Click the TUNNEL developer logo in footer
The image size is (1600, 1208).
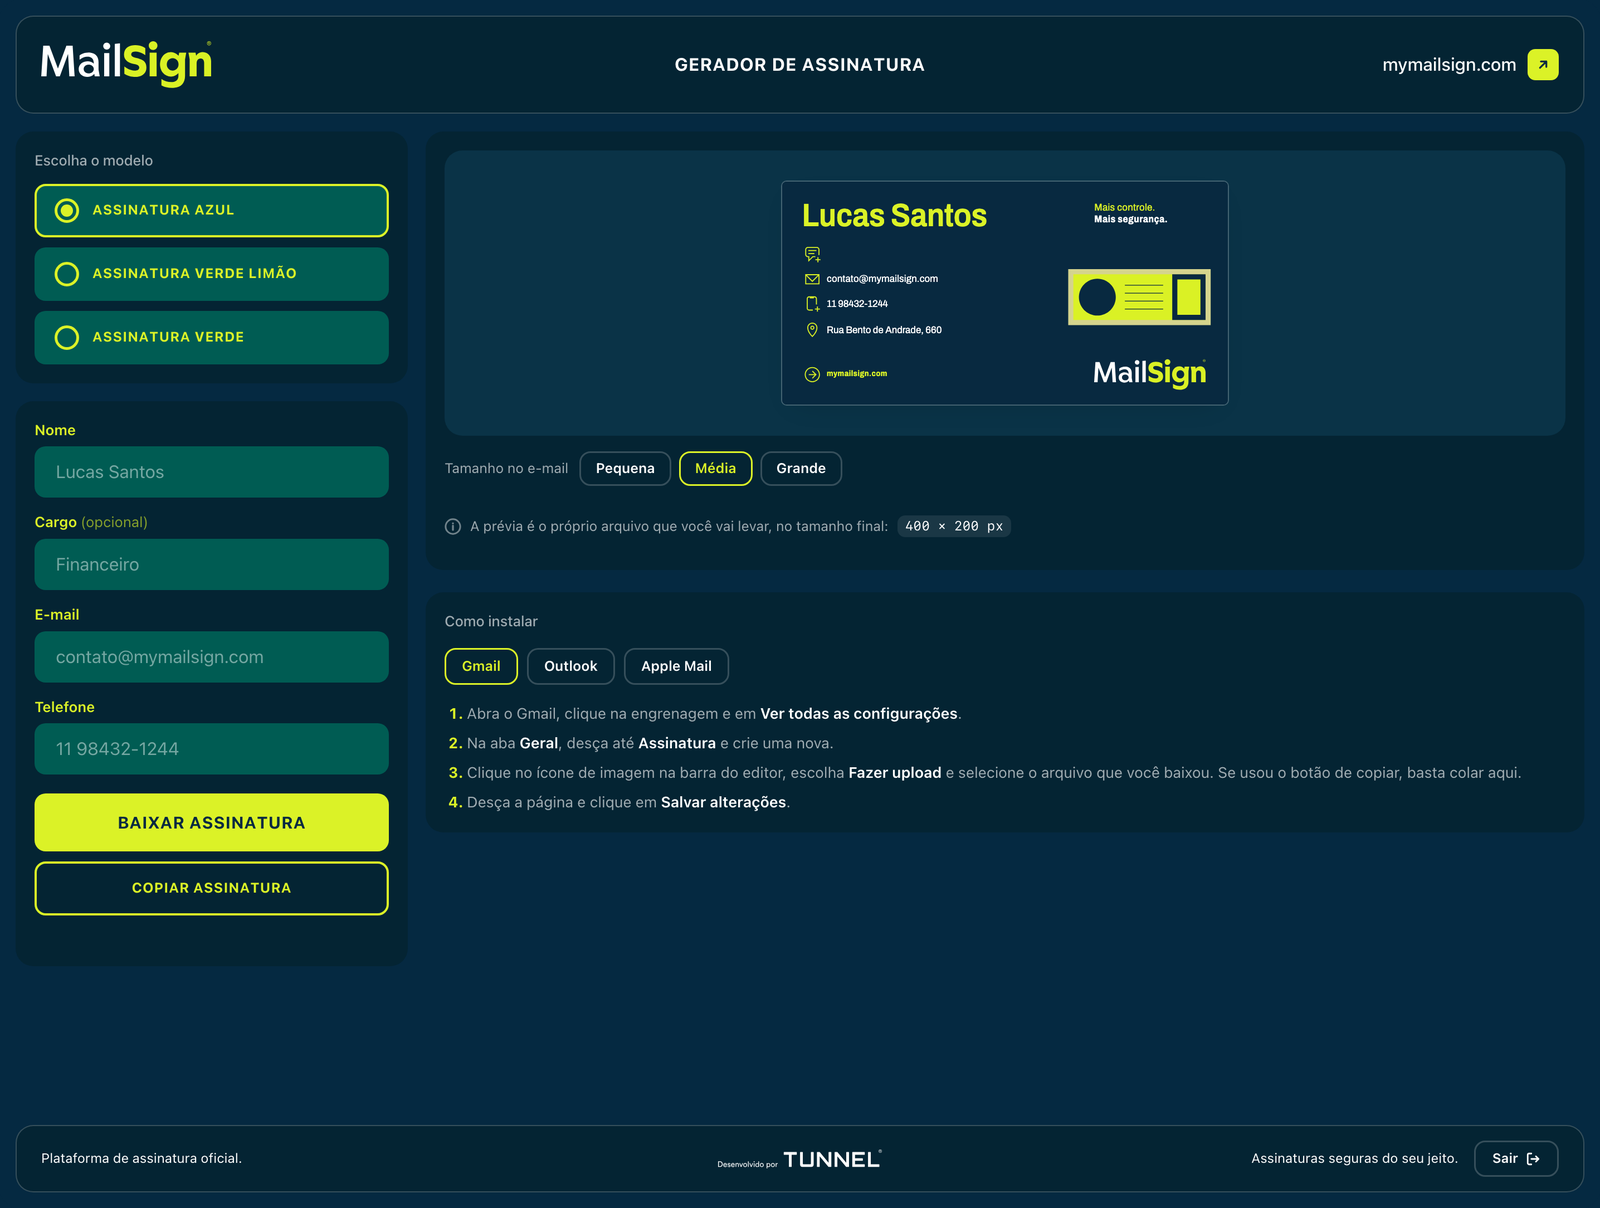(832, 1159)
